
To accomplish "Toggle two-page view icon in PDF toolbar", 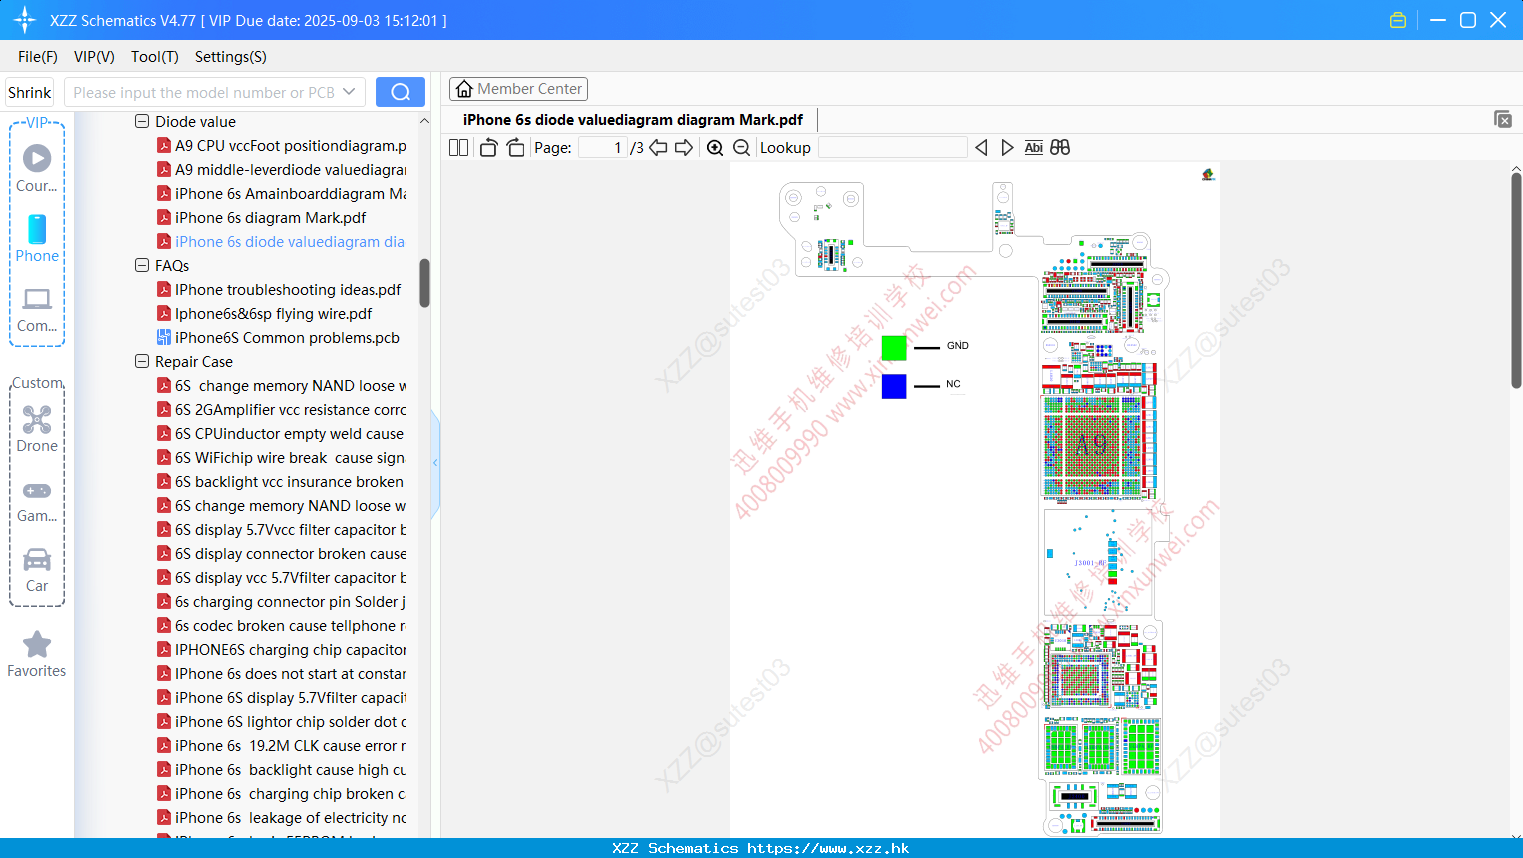I will (458, 148).
